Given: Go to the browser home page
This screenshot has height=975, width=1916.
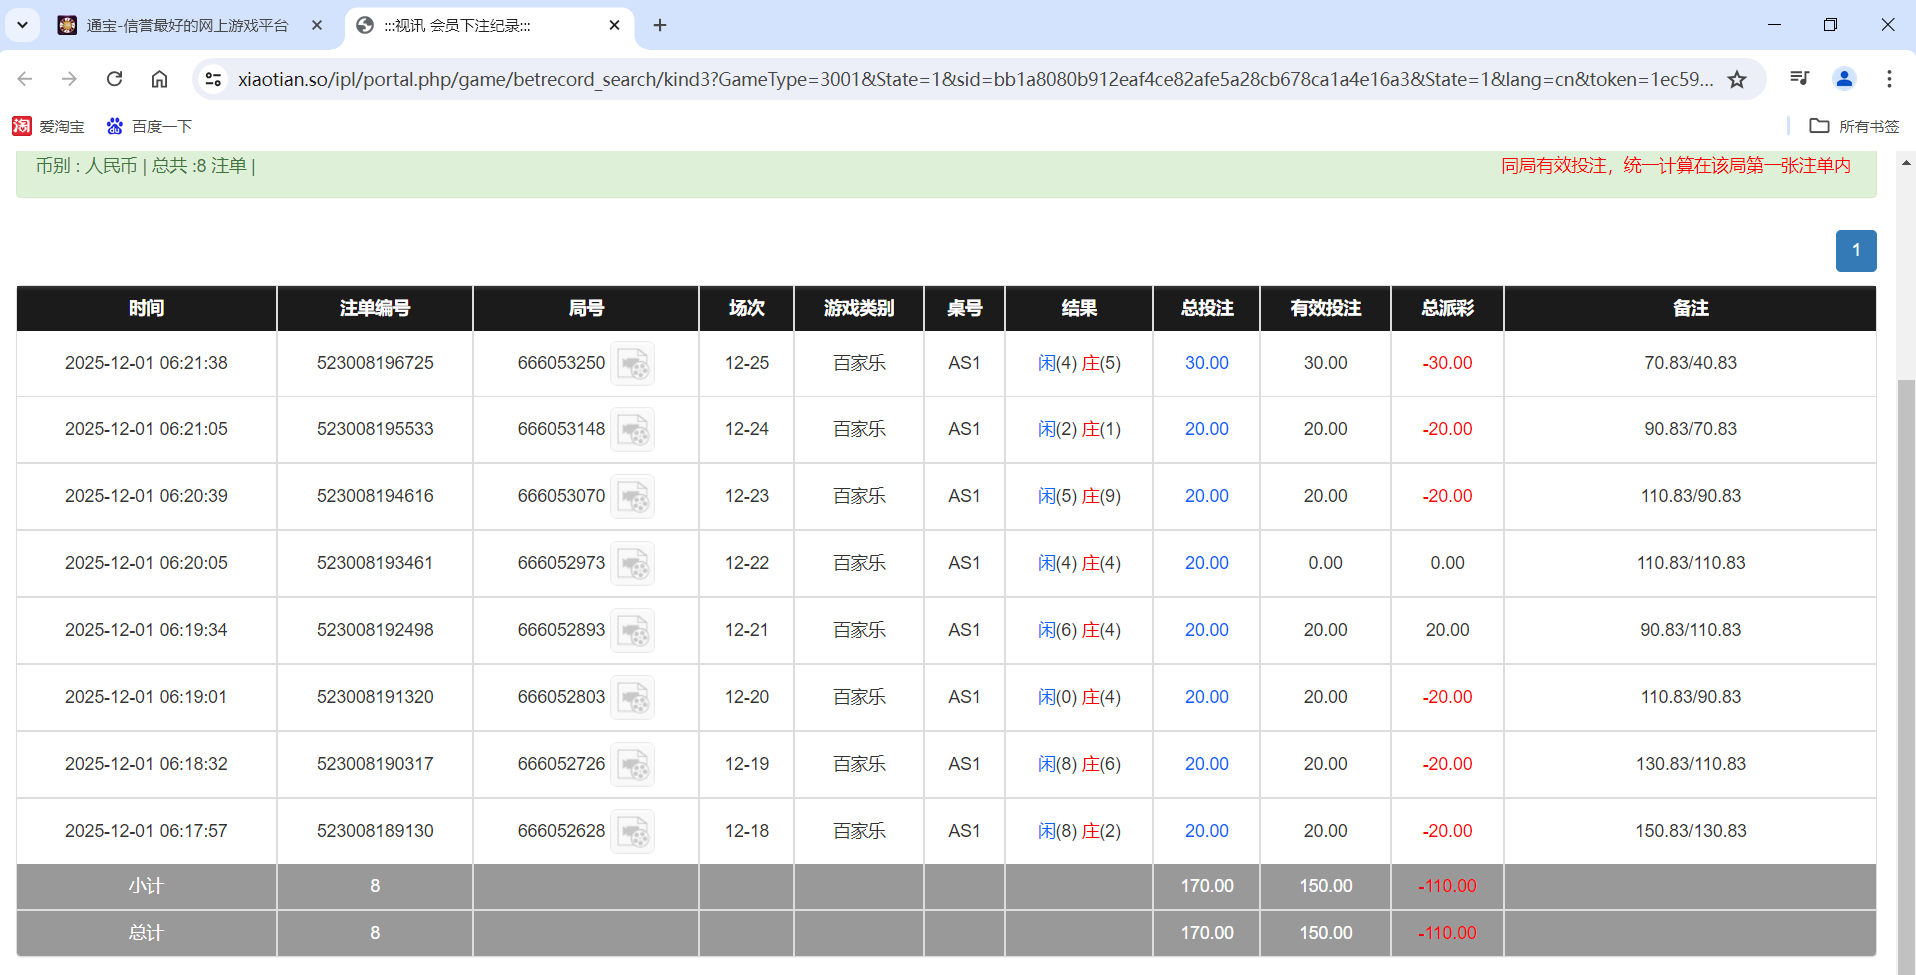Looking at the screenshot, I should [159, 79].
